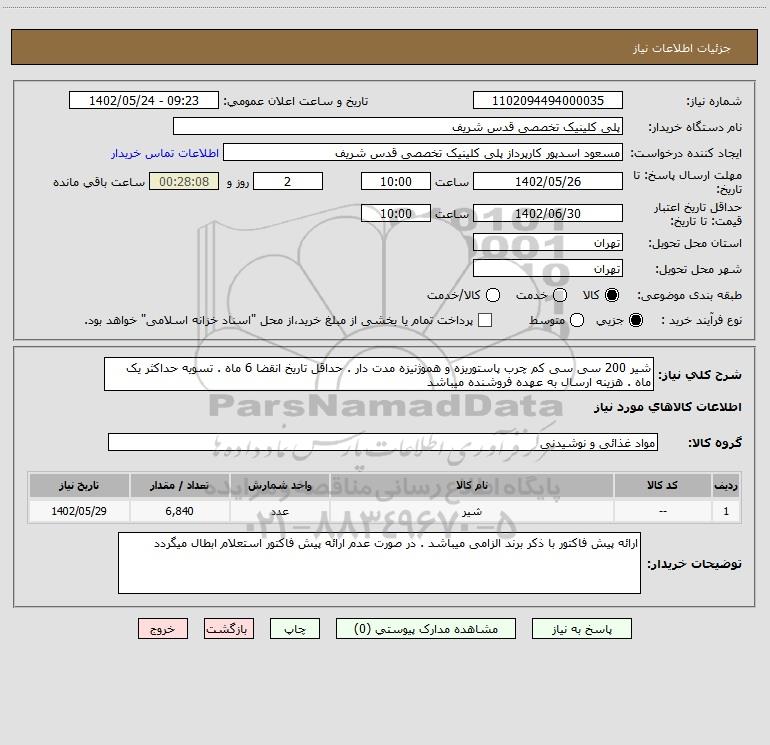Click the unit cell عدد
Screen dimensions: 770x745
(279, 511)
